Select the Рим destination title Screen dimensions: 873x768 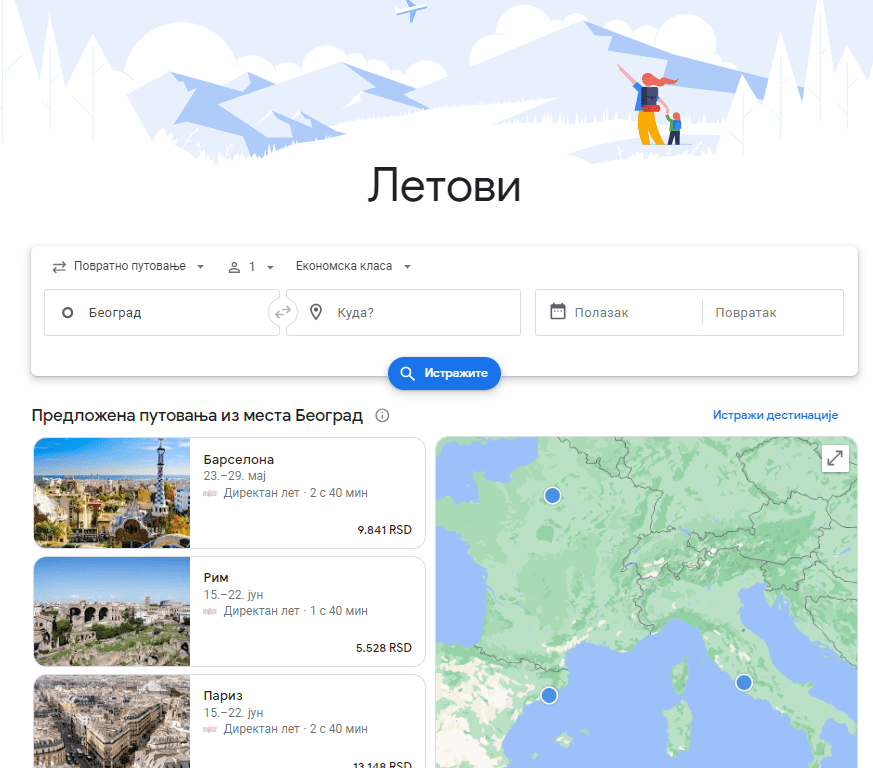(x=216, y=578)
